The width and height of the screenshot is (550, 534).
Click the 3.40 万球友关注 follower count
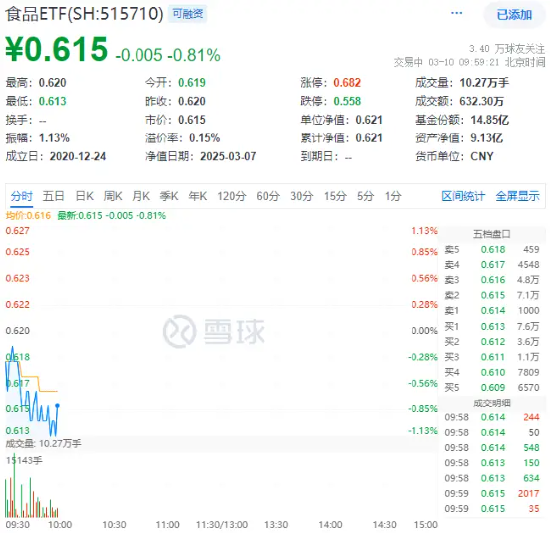point(507,48)
